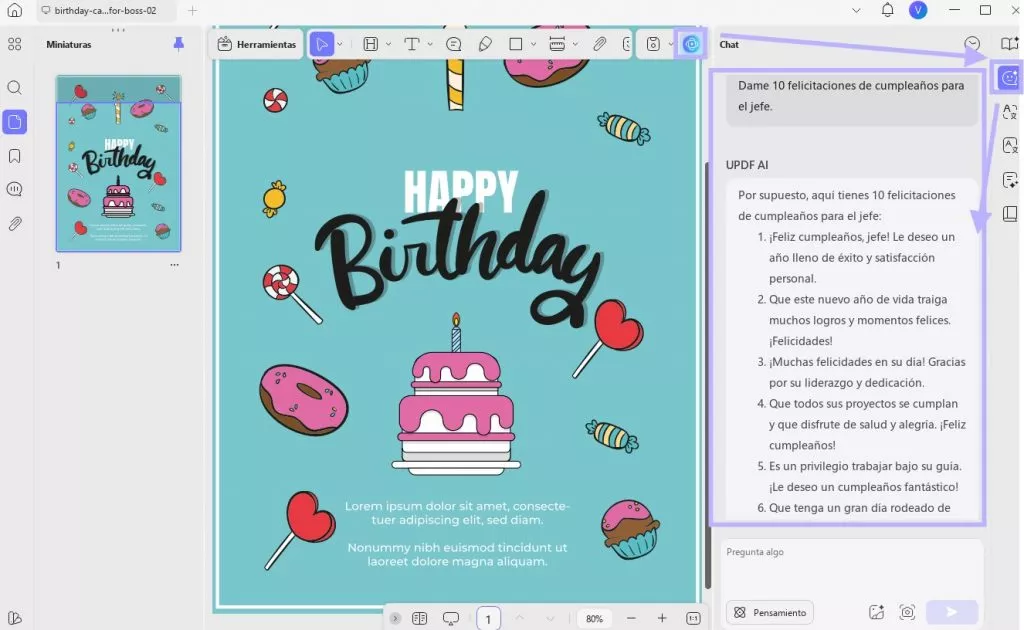Expand the tab list chevron in title bar
Viewport: 1024px width, 630px height.
856,10
